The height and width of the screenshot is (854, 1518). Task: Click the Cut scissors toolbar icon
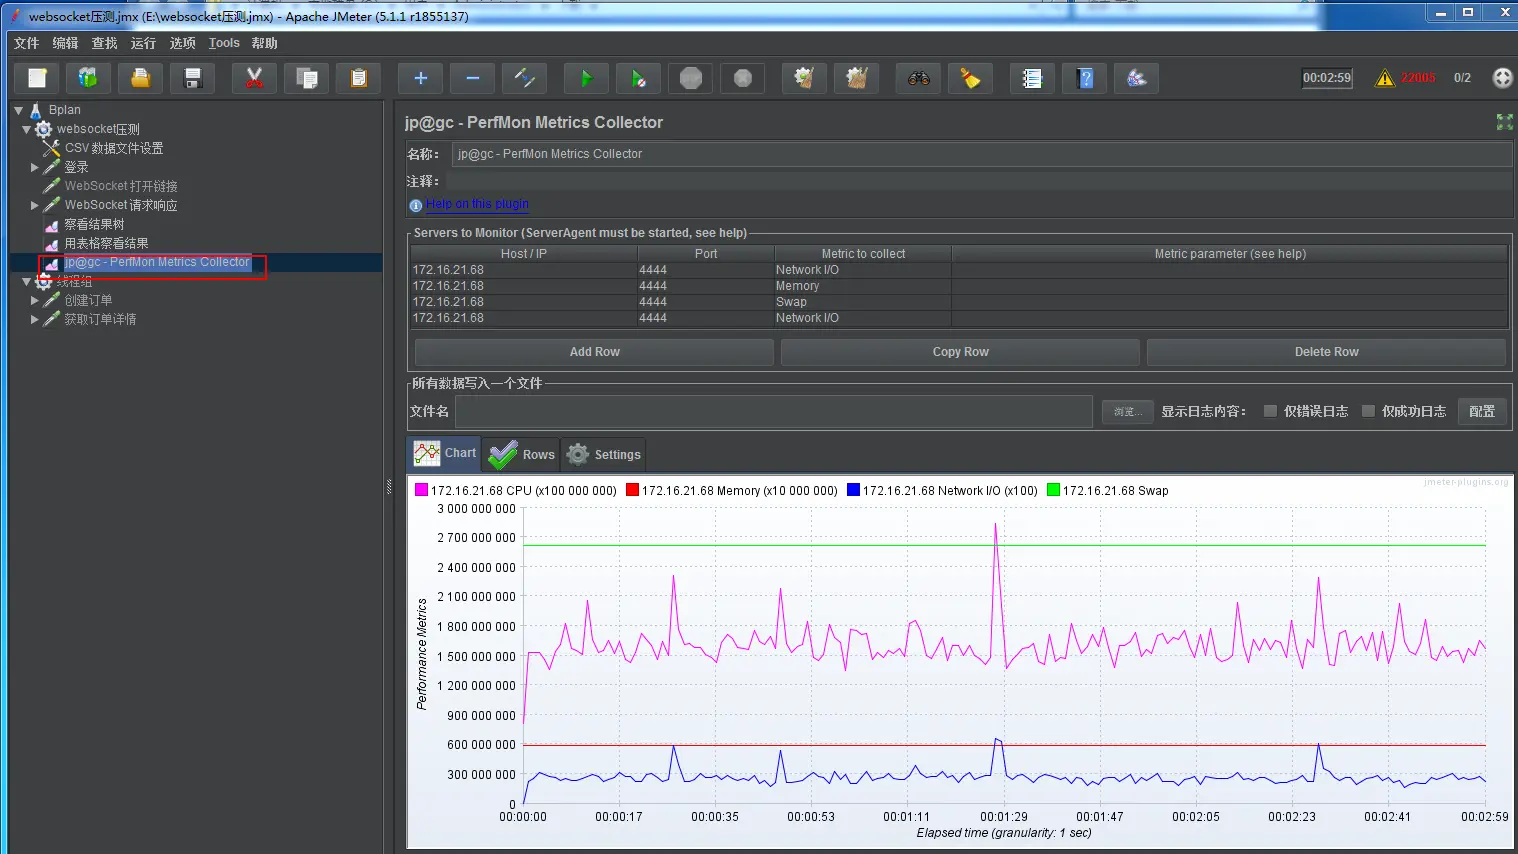254,79
